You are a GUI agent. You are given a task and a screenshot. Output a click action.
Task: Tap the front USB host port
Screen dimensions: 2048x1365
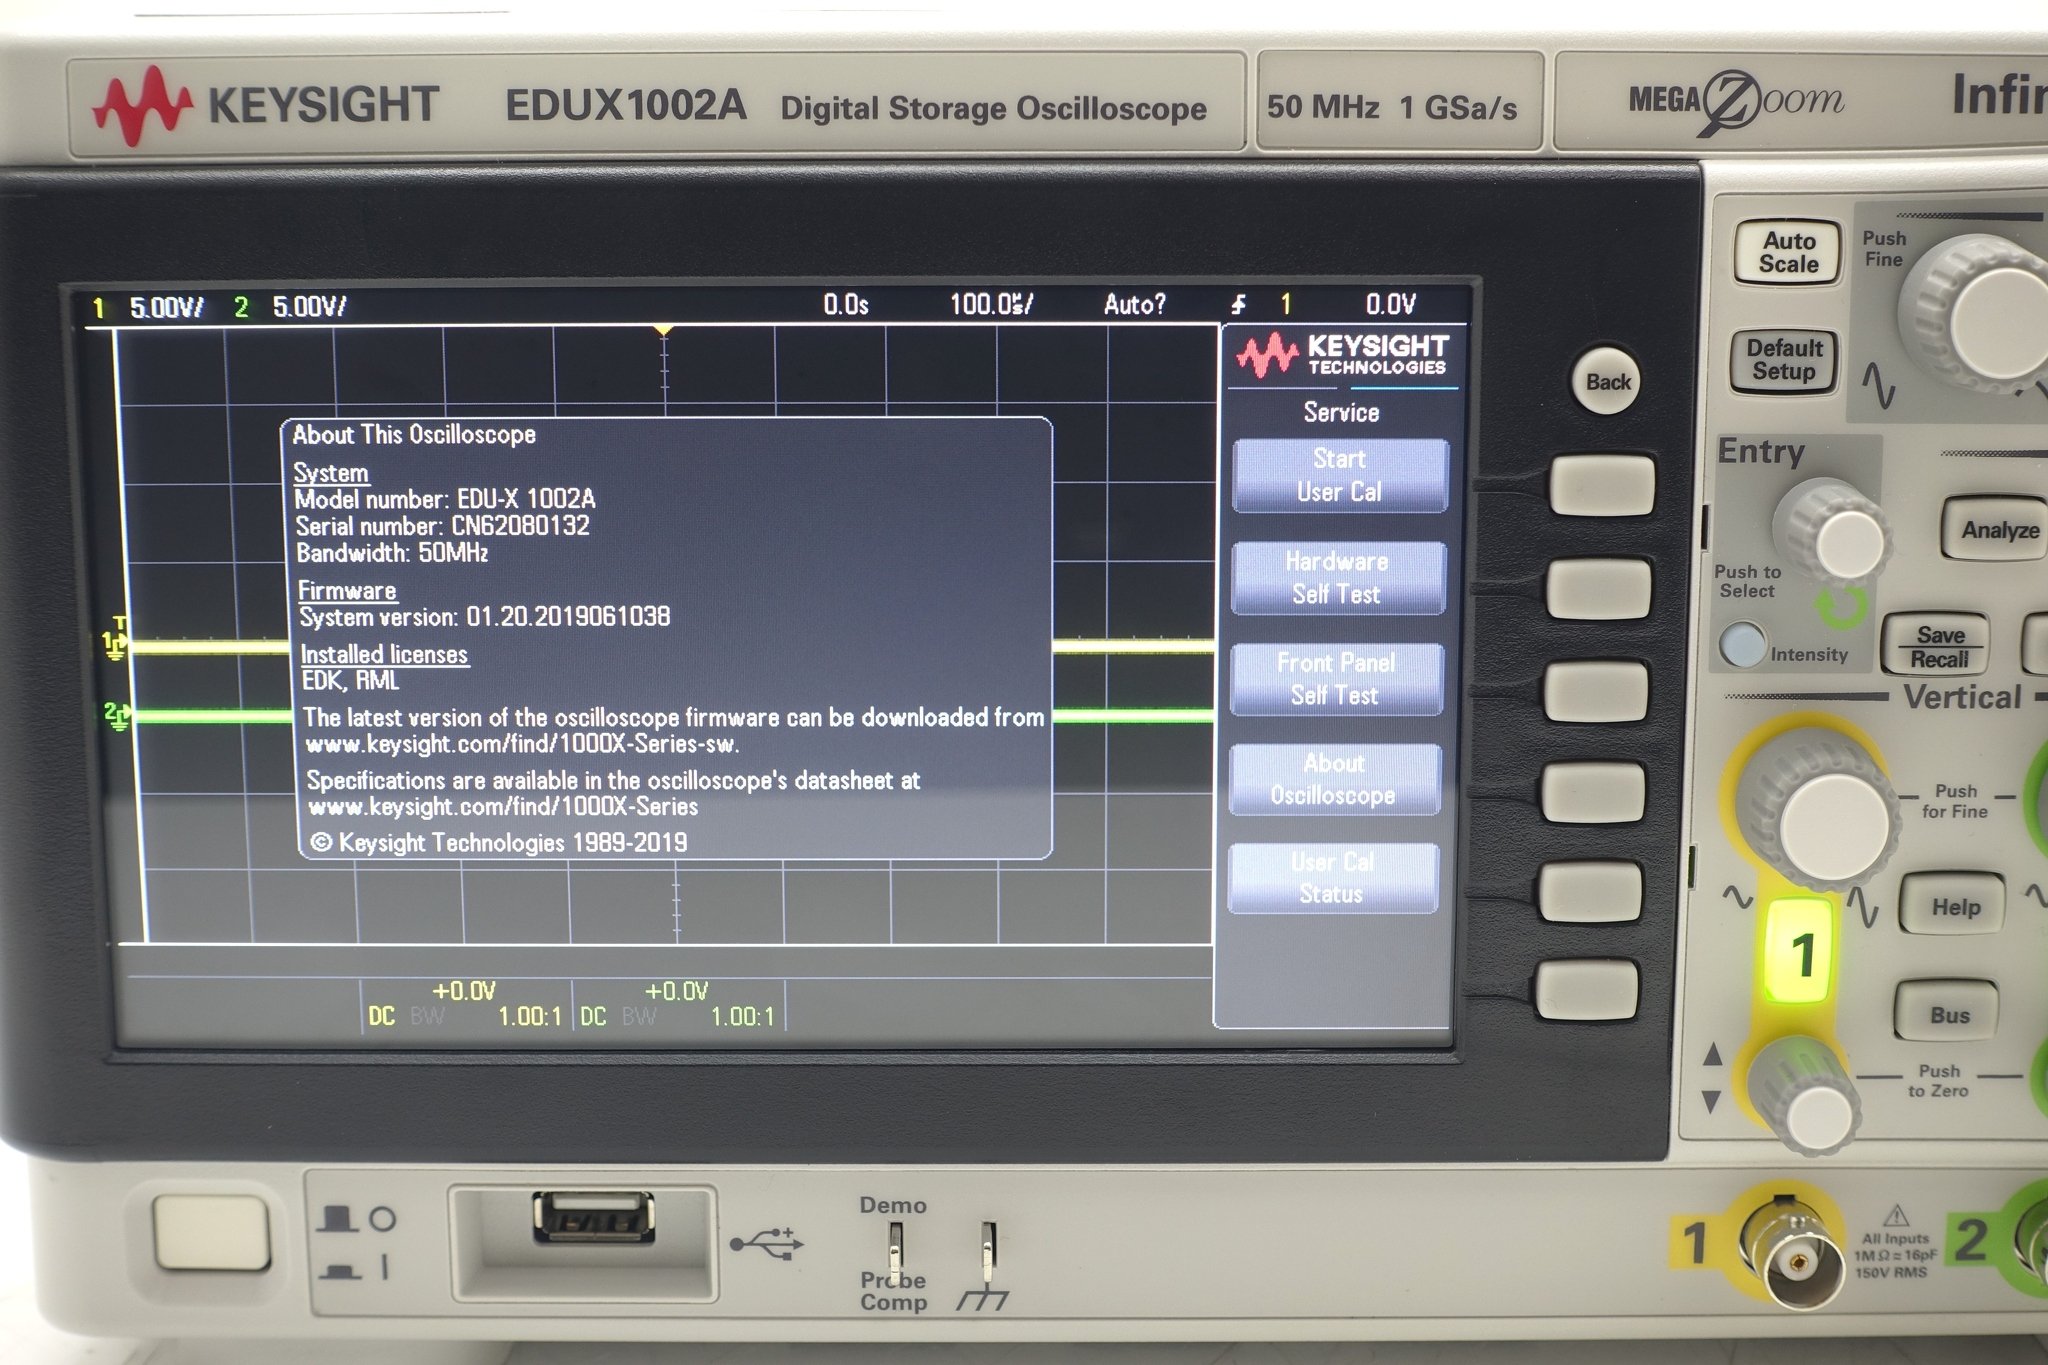[593, 1218]
